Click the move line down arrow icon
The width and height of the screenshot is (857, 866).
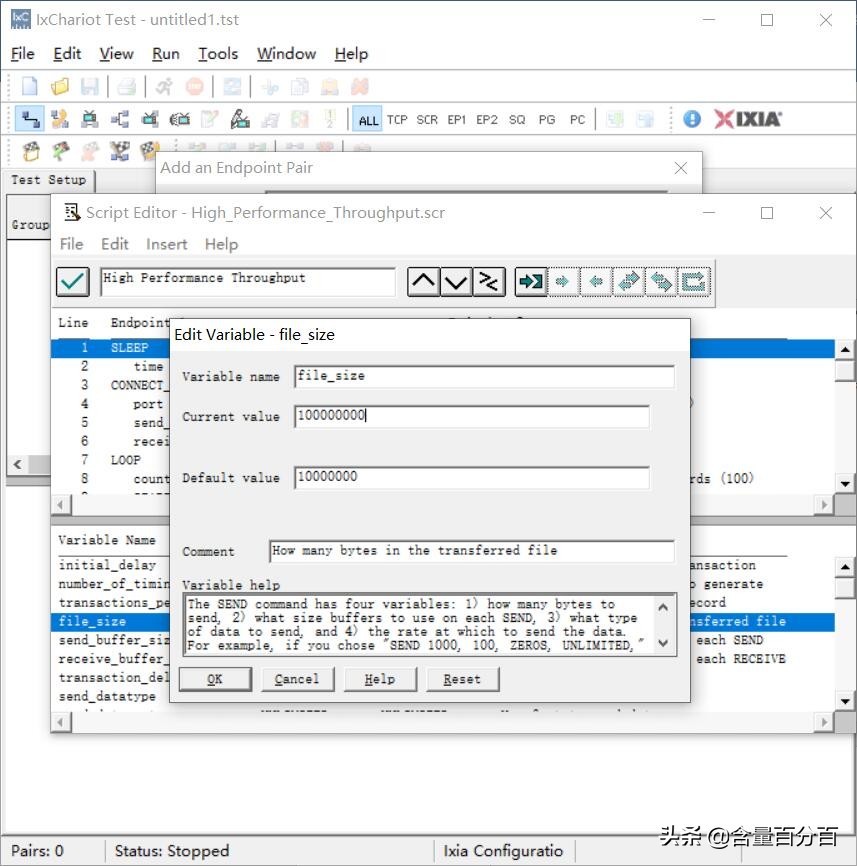click(x=456, y=282)
